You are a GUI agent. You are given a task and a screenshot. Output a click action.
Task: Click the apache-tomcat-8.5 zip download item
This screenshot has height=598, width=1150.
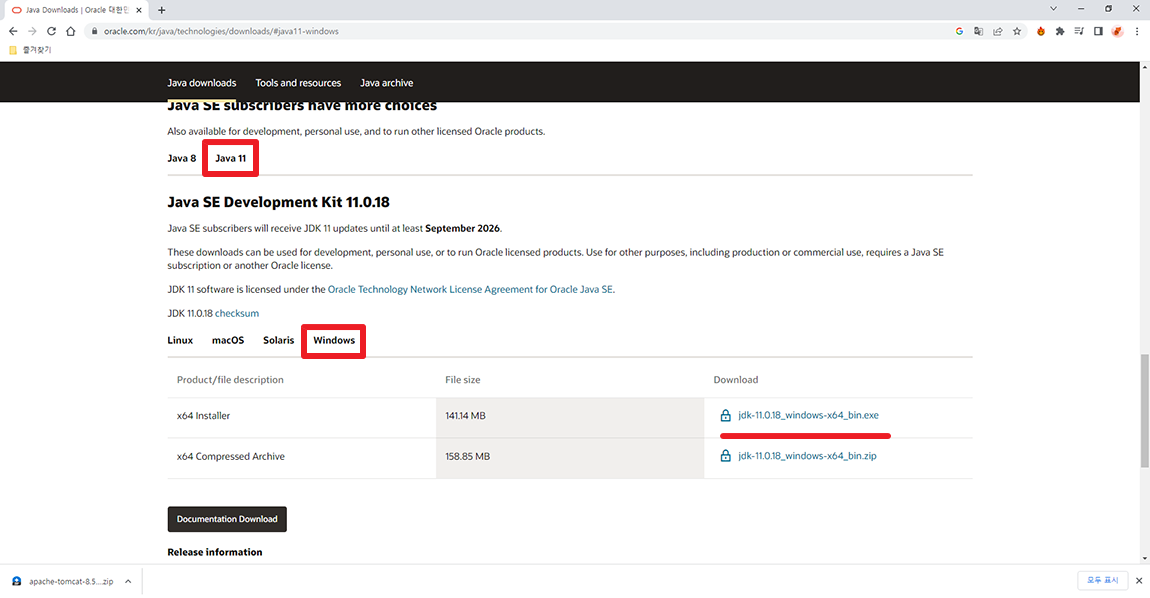click(71, 581)
